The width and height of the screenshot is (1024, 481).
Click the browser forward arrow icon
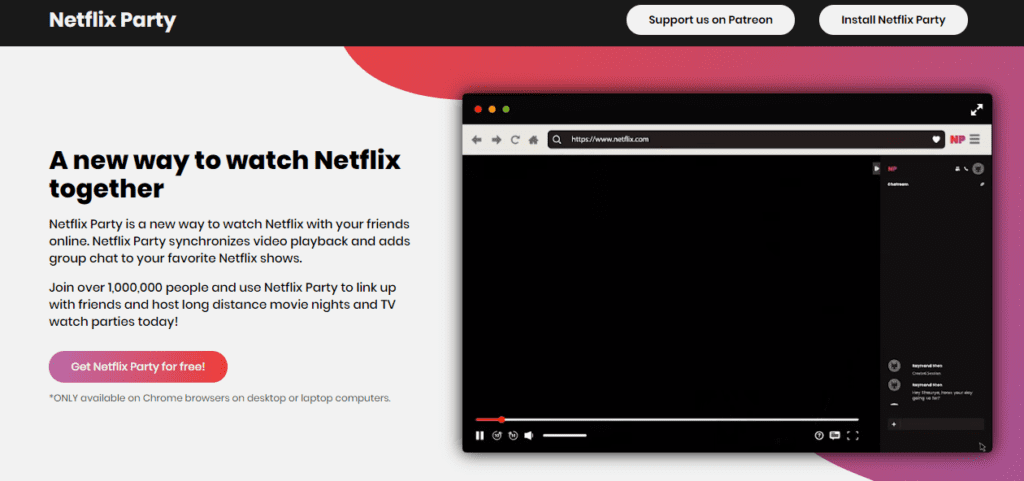(496, 140)
